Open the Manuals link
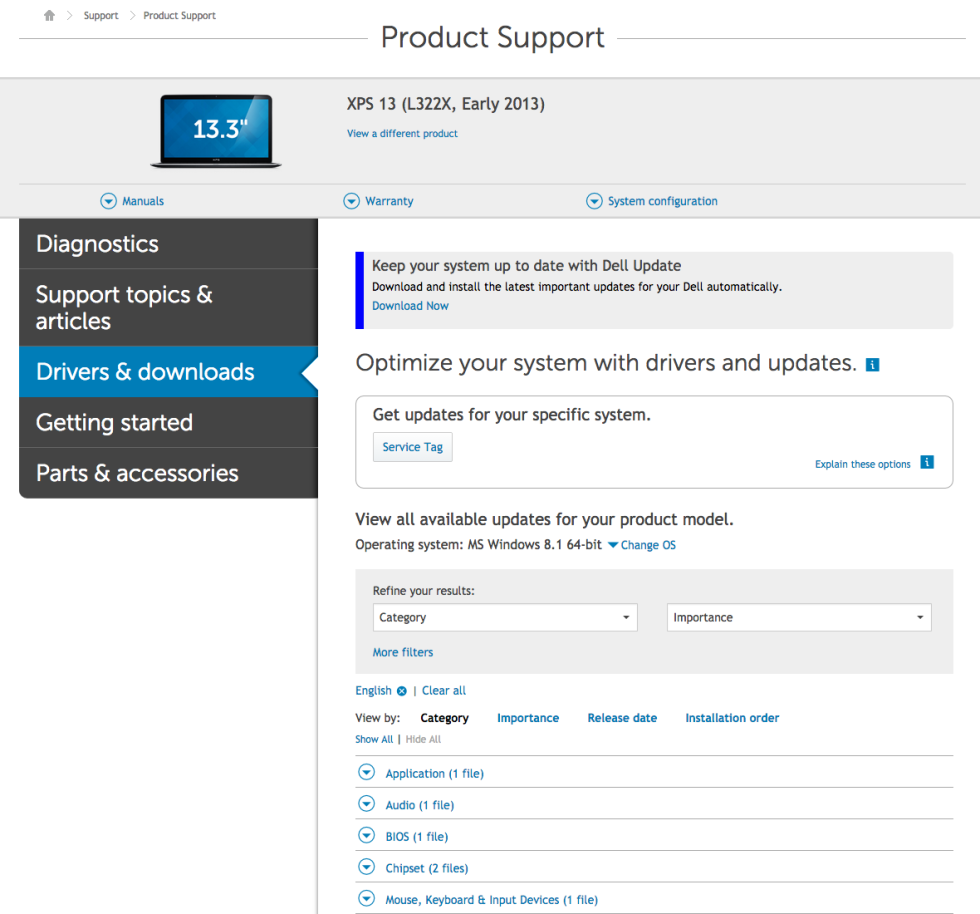This screenshot has height=914, width=980. click(x=143, y=201)
